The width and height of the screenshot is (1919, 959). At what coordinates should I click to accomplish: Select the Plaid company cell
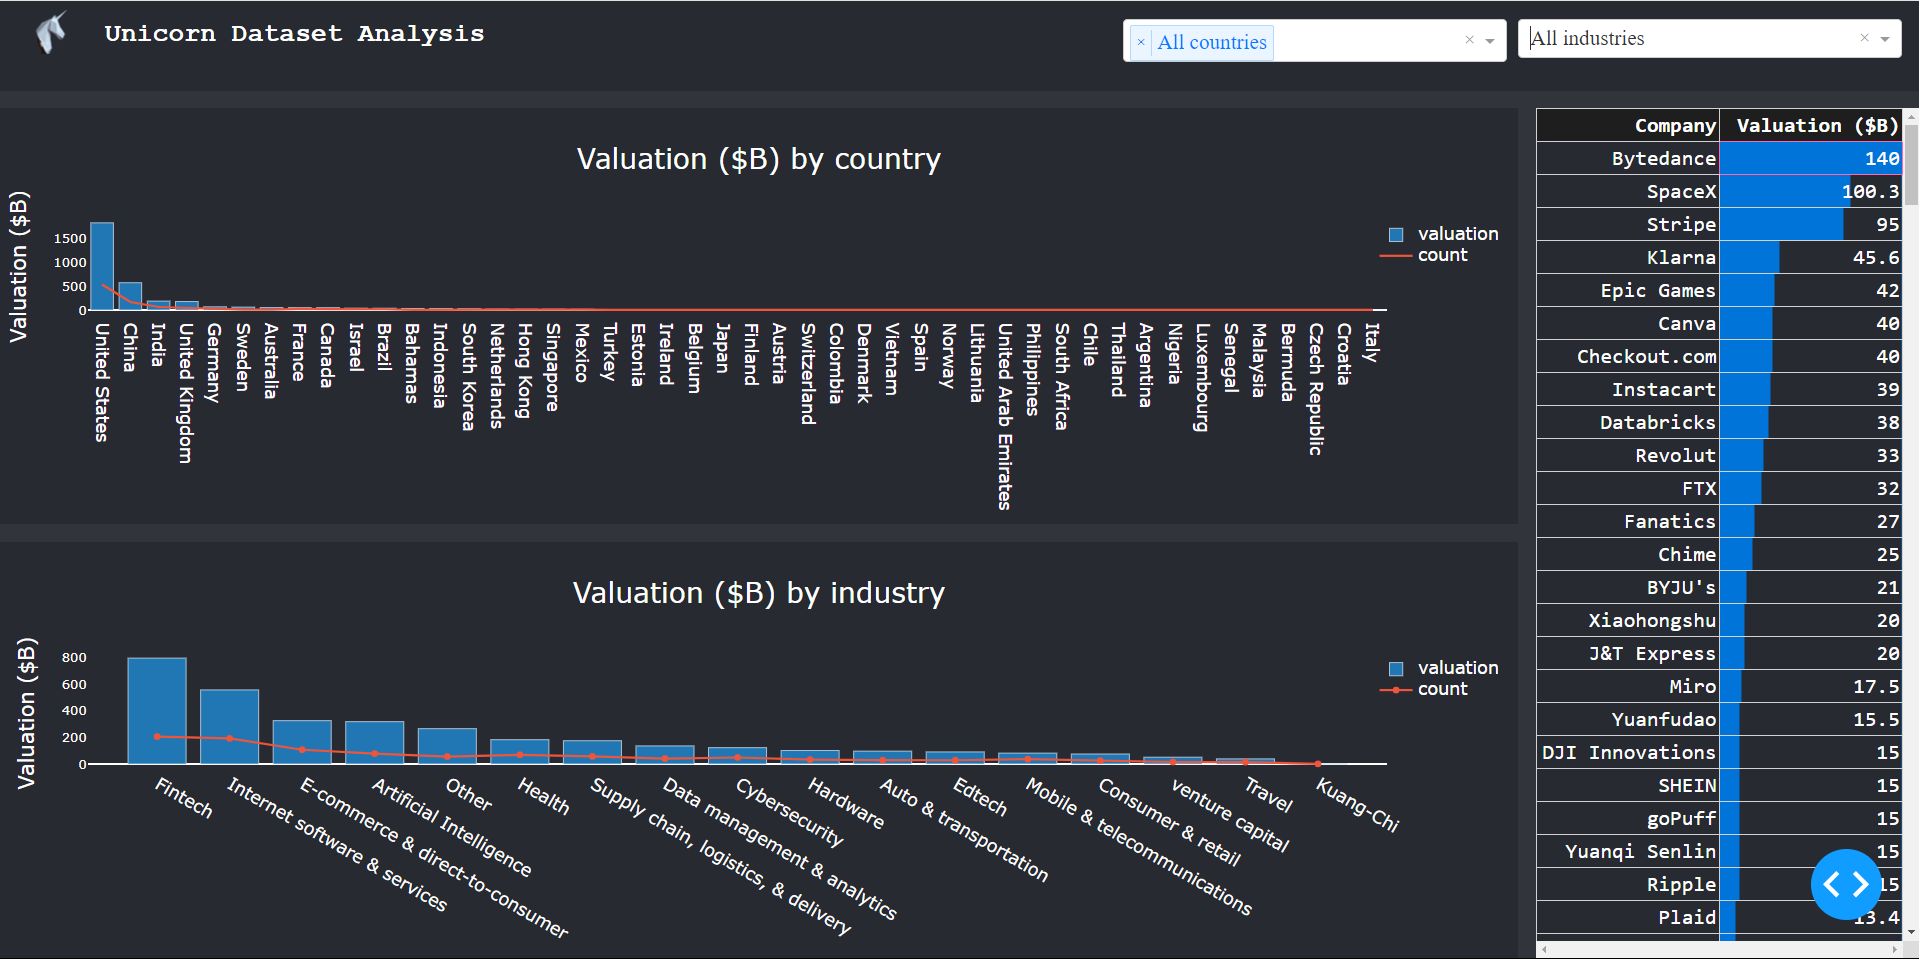[1628, 917]
